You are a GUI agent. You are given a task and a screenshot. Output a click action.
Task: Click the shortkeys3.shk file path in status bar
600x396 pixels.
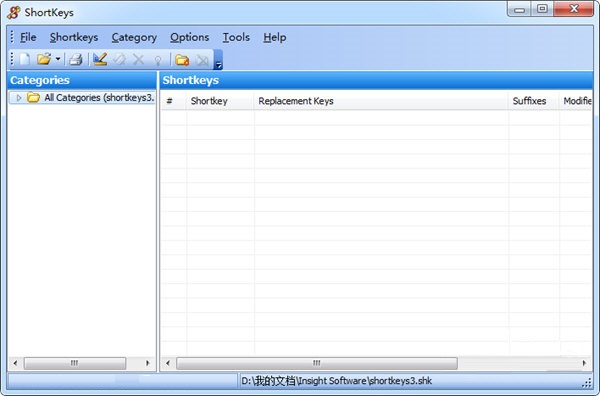tap(336, 381)
